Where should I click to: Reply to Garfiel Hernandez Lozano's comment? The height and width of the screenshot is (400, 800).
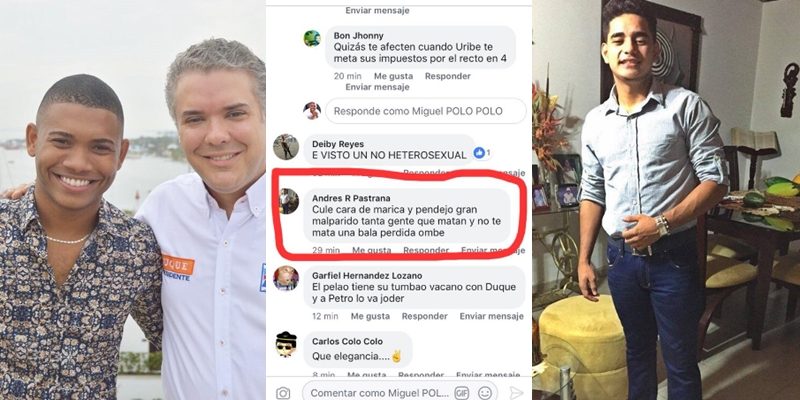point(424,316)
